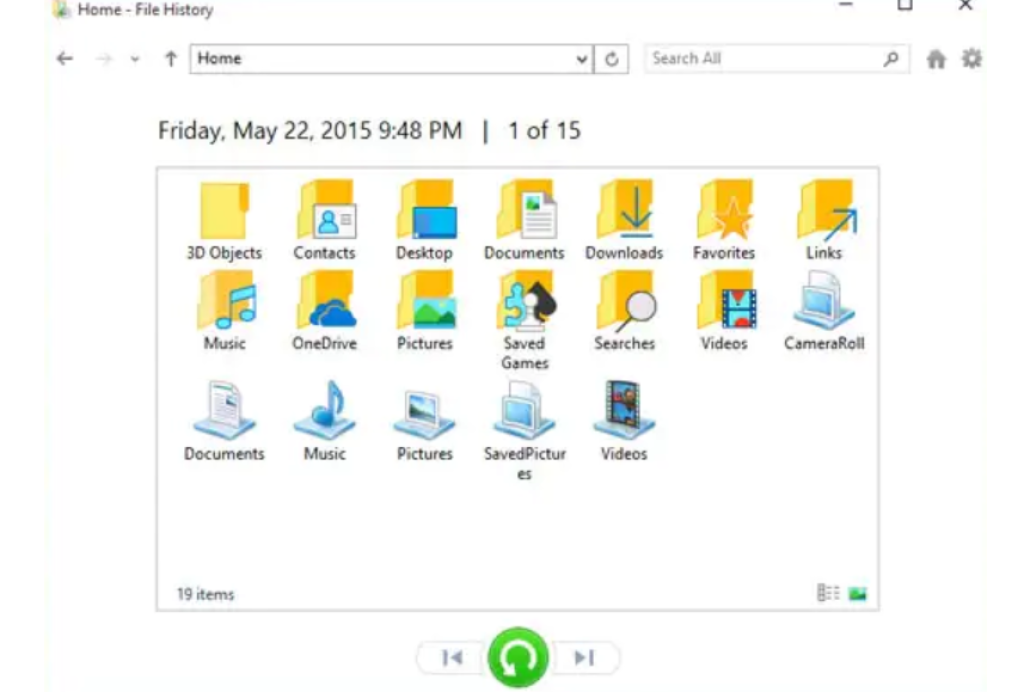Select the Videos library in the bottom row
This screenshot has height=692, width=1024.
click(x=624, y=421)
